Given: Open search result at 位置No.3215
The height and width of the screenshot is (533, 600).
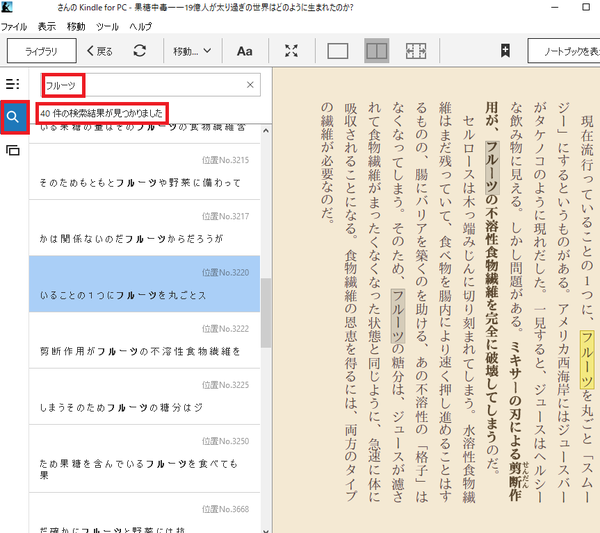Looking at the screenshot, I should click(145, 172).
